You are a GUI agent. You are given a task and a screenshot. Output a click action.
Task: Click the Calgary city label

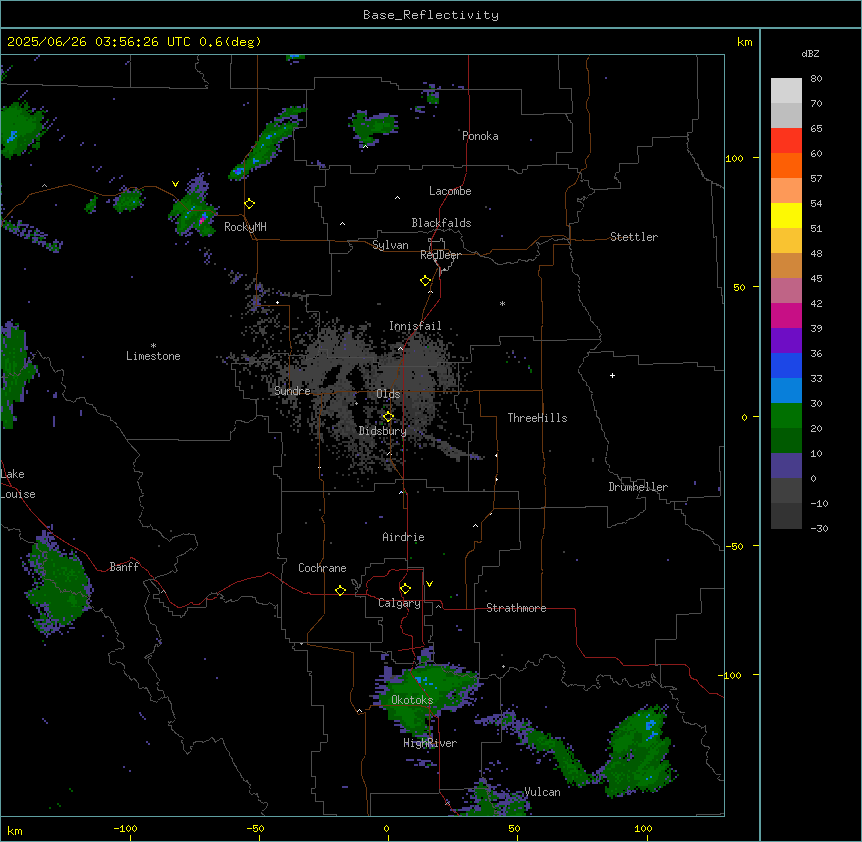399,603
